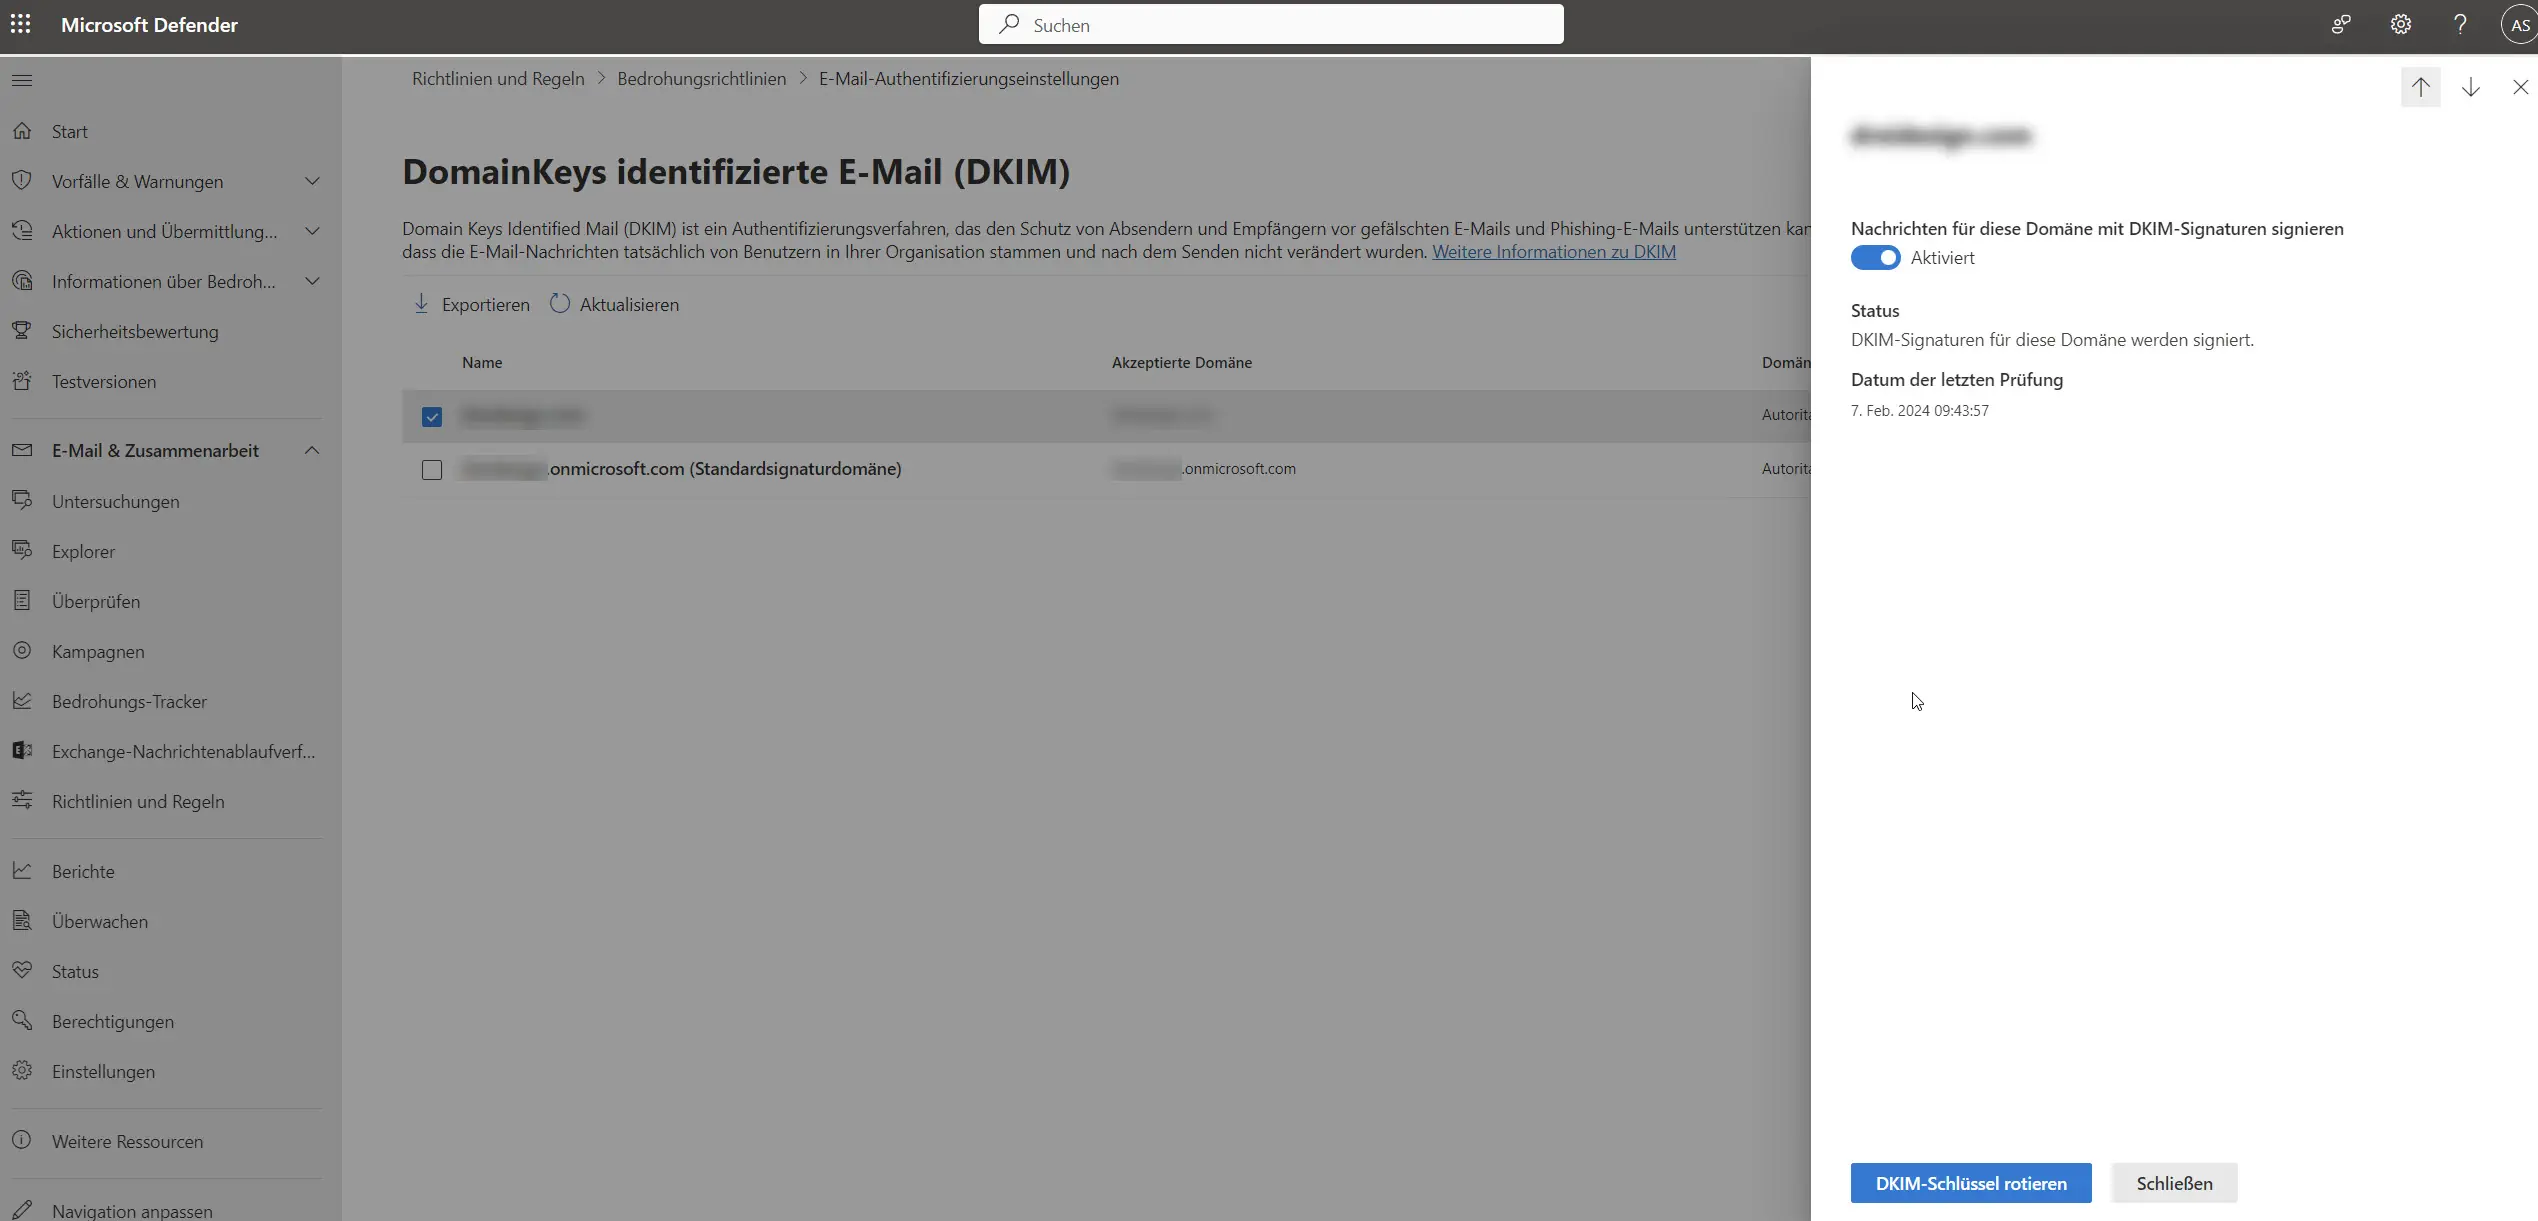Click the Navigation anpassen pencil icon
Viewport: 2538px width, 1221px height.
pyautogui.click(x=22, y=1210)
